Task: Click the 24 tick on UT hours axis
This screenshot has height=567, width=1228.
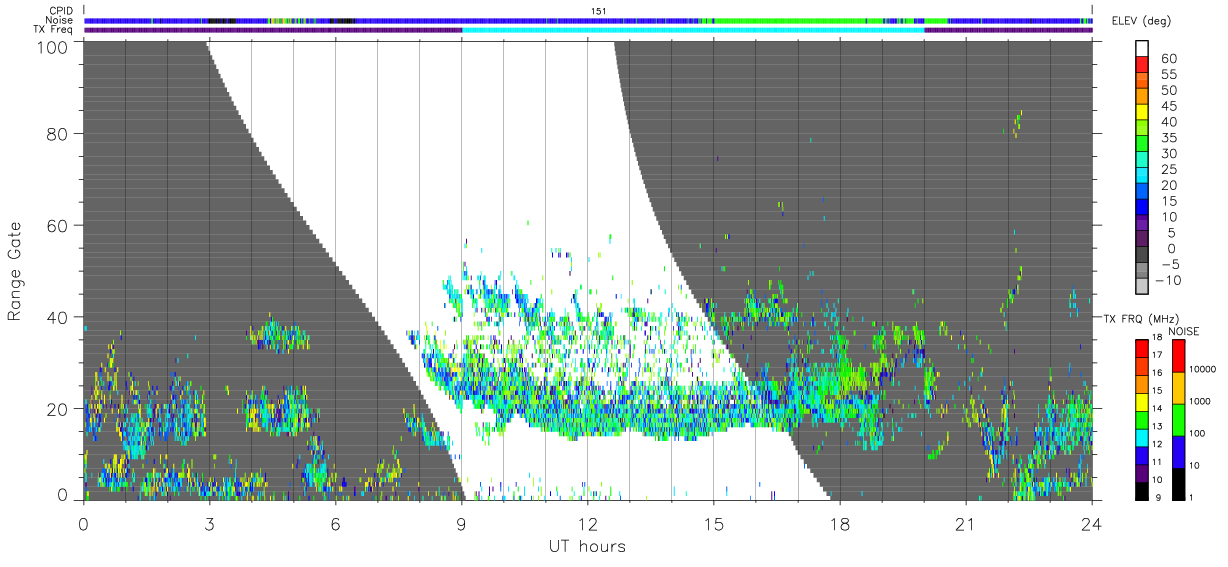Action: tap(1091, 524)
